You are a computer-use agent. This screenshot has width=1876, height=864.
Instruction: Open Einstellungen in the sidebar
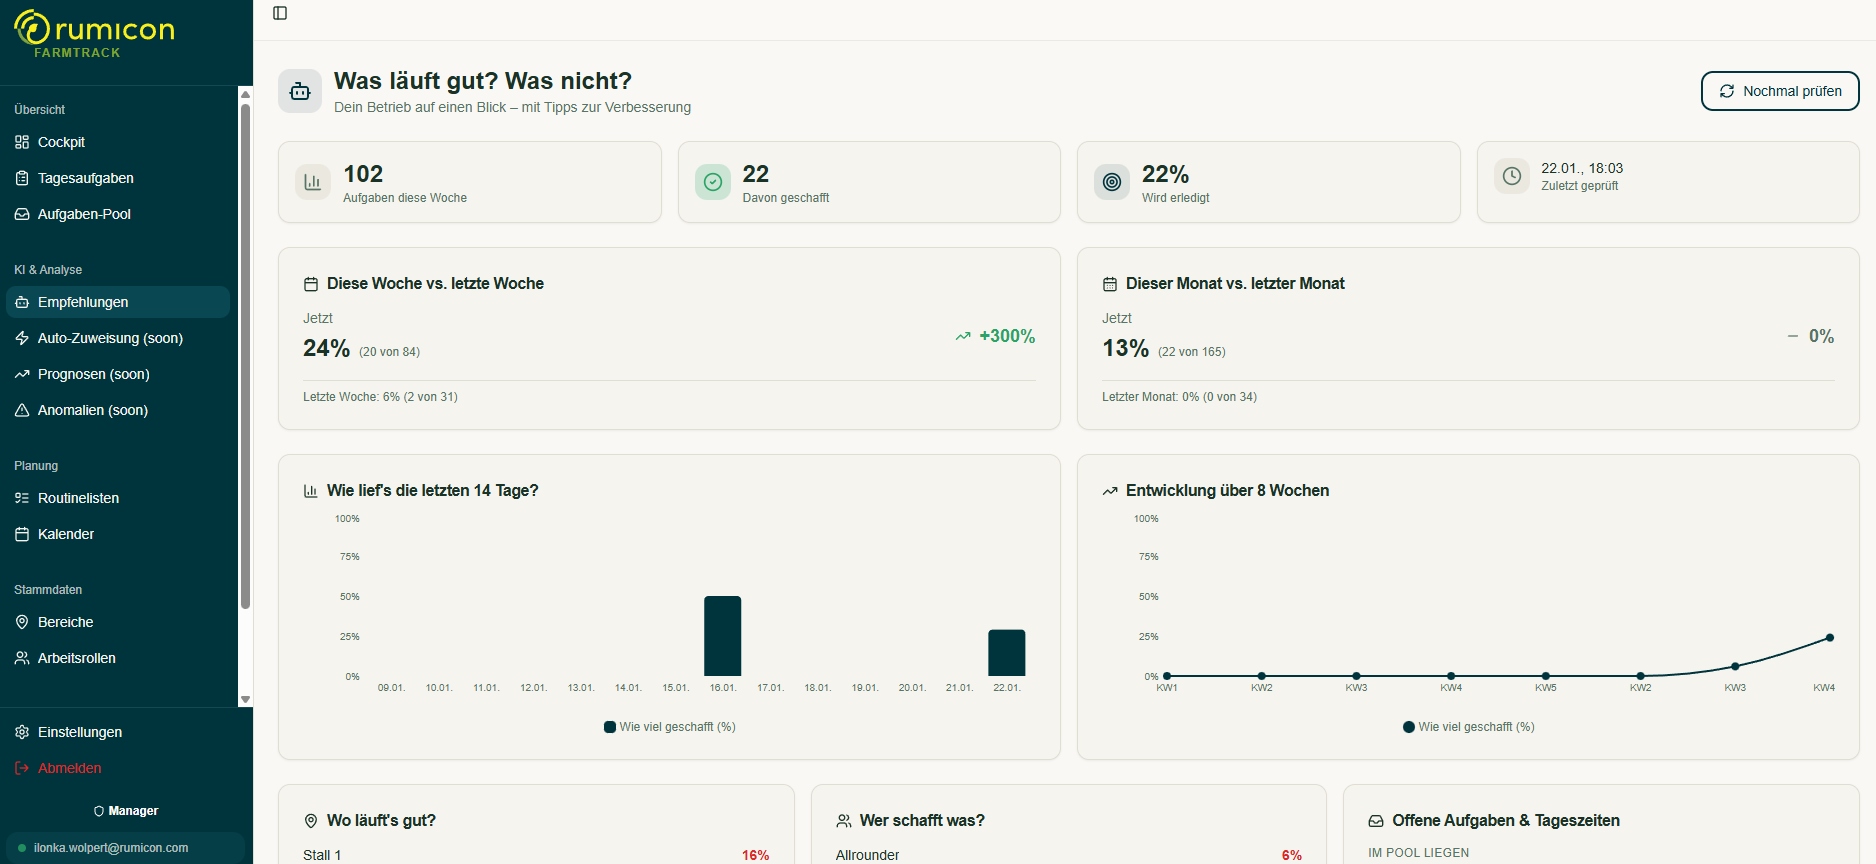click(79, 732)
